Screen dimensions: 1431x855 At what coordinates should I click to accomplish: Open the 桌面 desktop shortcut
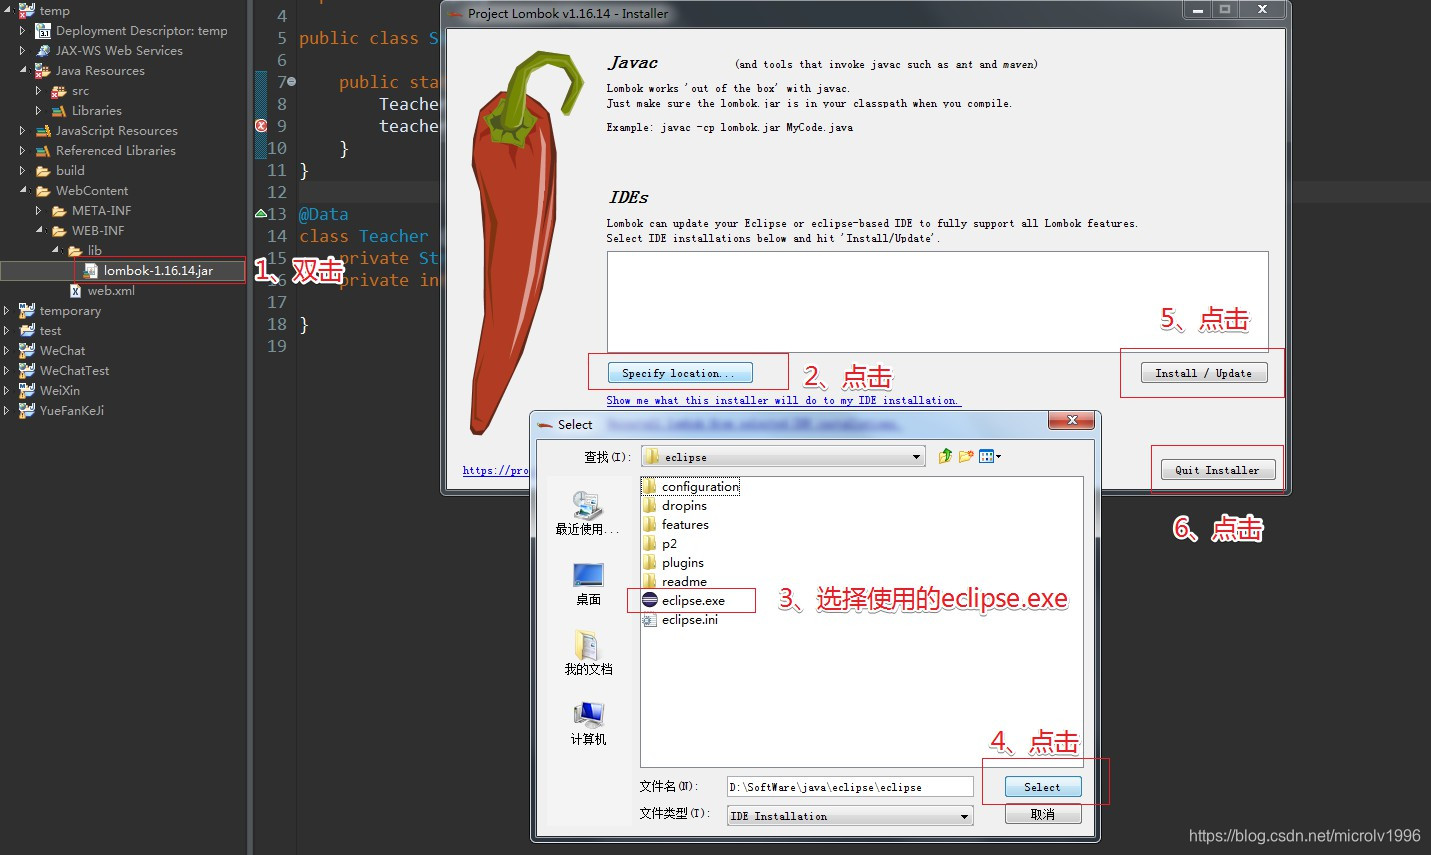pos(588,584)
